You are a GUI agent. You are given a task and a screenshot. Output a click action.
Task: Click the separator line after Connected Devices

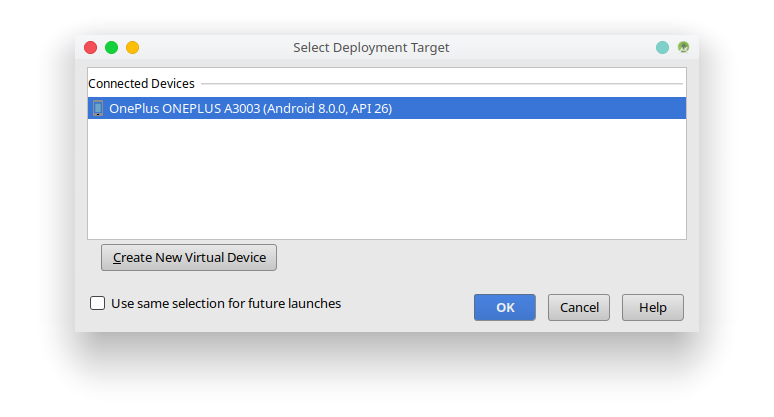click(x=442, y=83)
